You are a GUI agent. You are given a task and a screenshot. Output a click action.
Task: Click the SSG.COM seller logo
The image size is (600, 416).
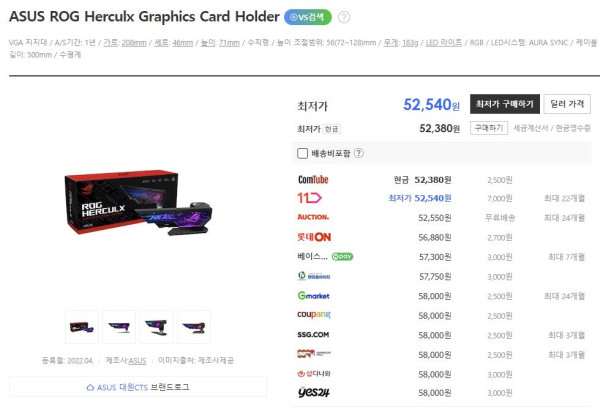coord(313,334)
